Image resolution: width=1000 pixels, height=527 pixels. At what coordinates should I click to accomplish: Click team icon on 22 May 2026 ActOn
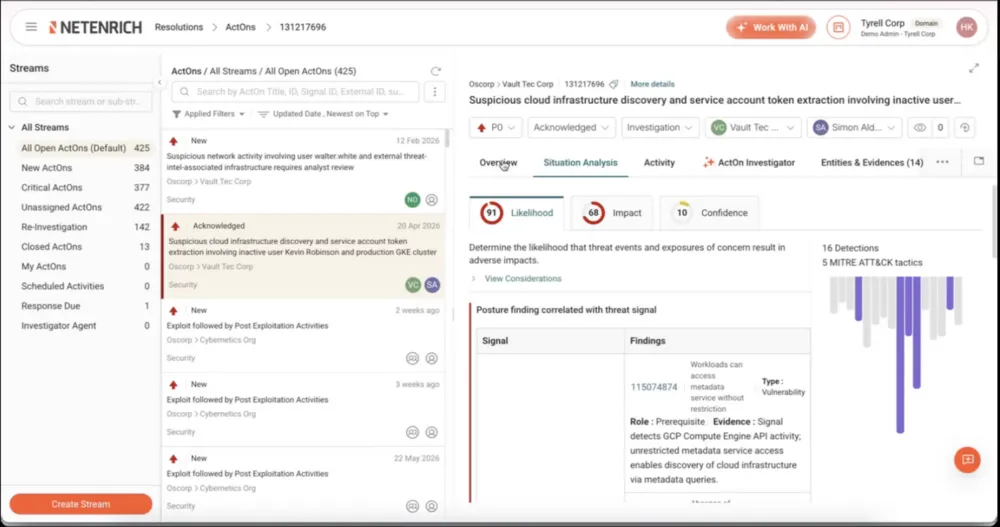(413, 507)
